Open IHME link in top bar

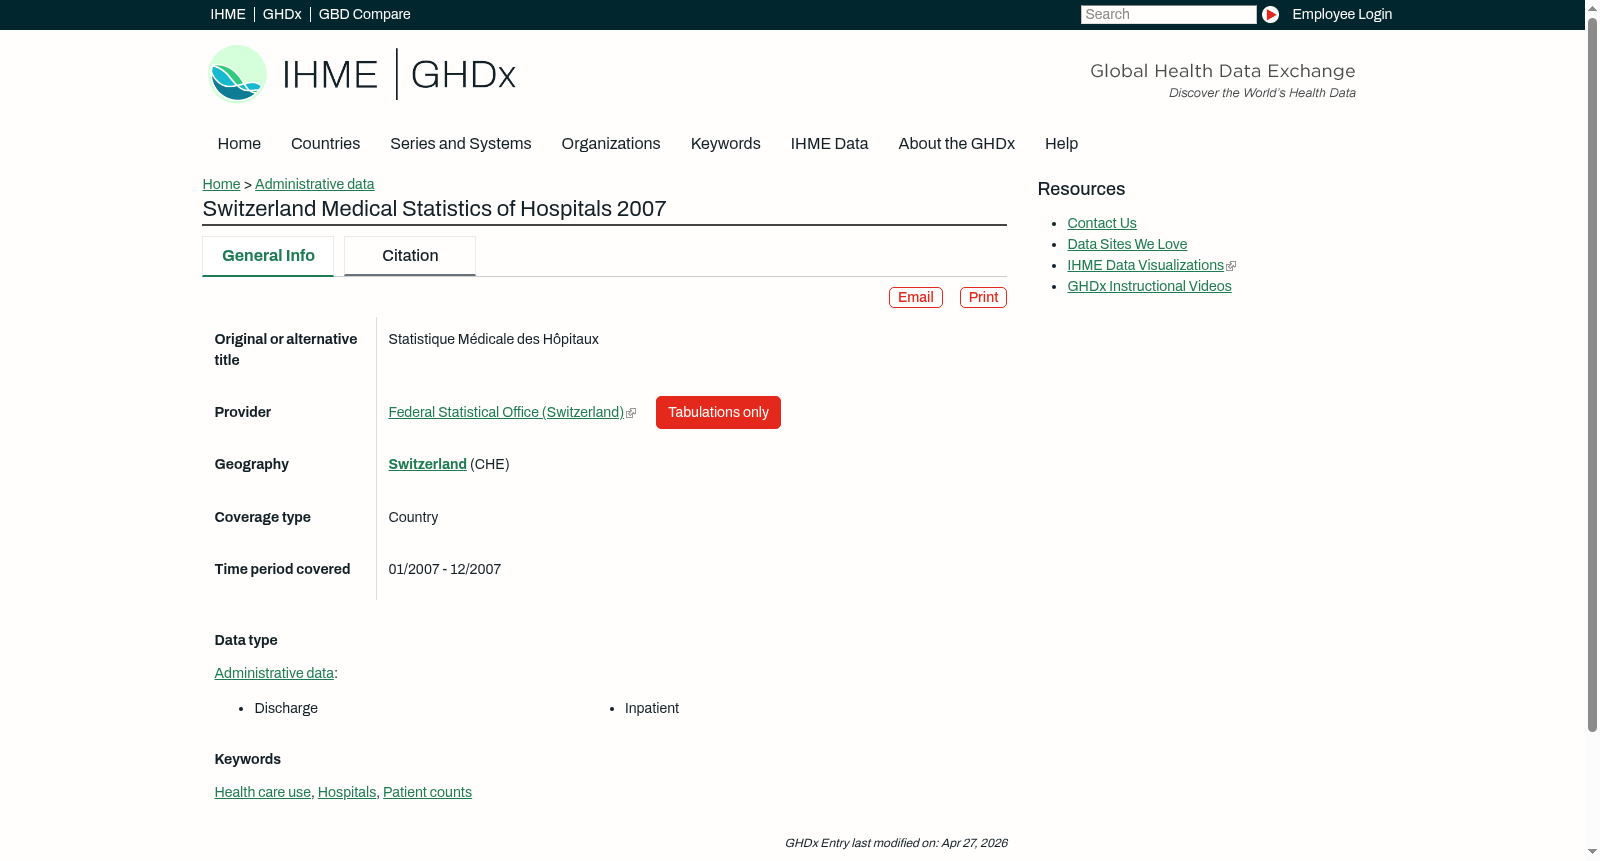coord(228,14)
